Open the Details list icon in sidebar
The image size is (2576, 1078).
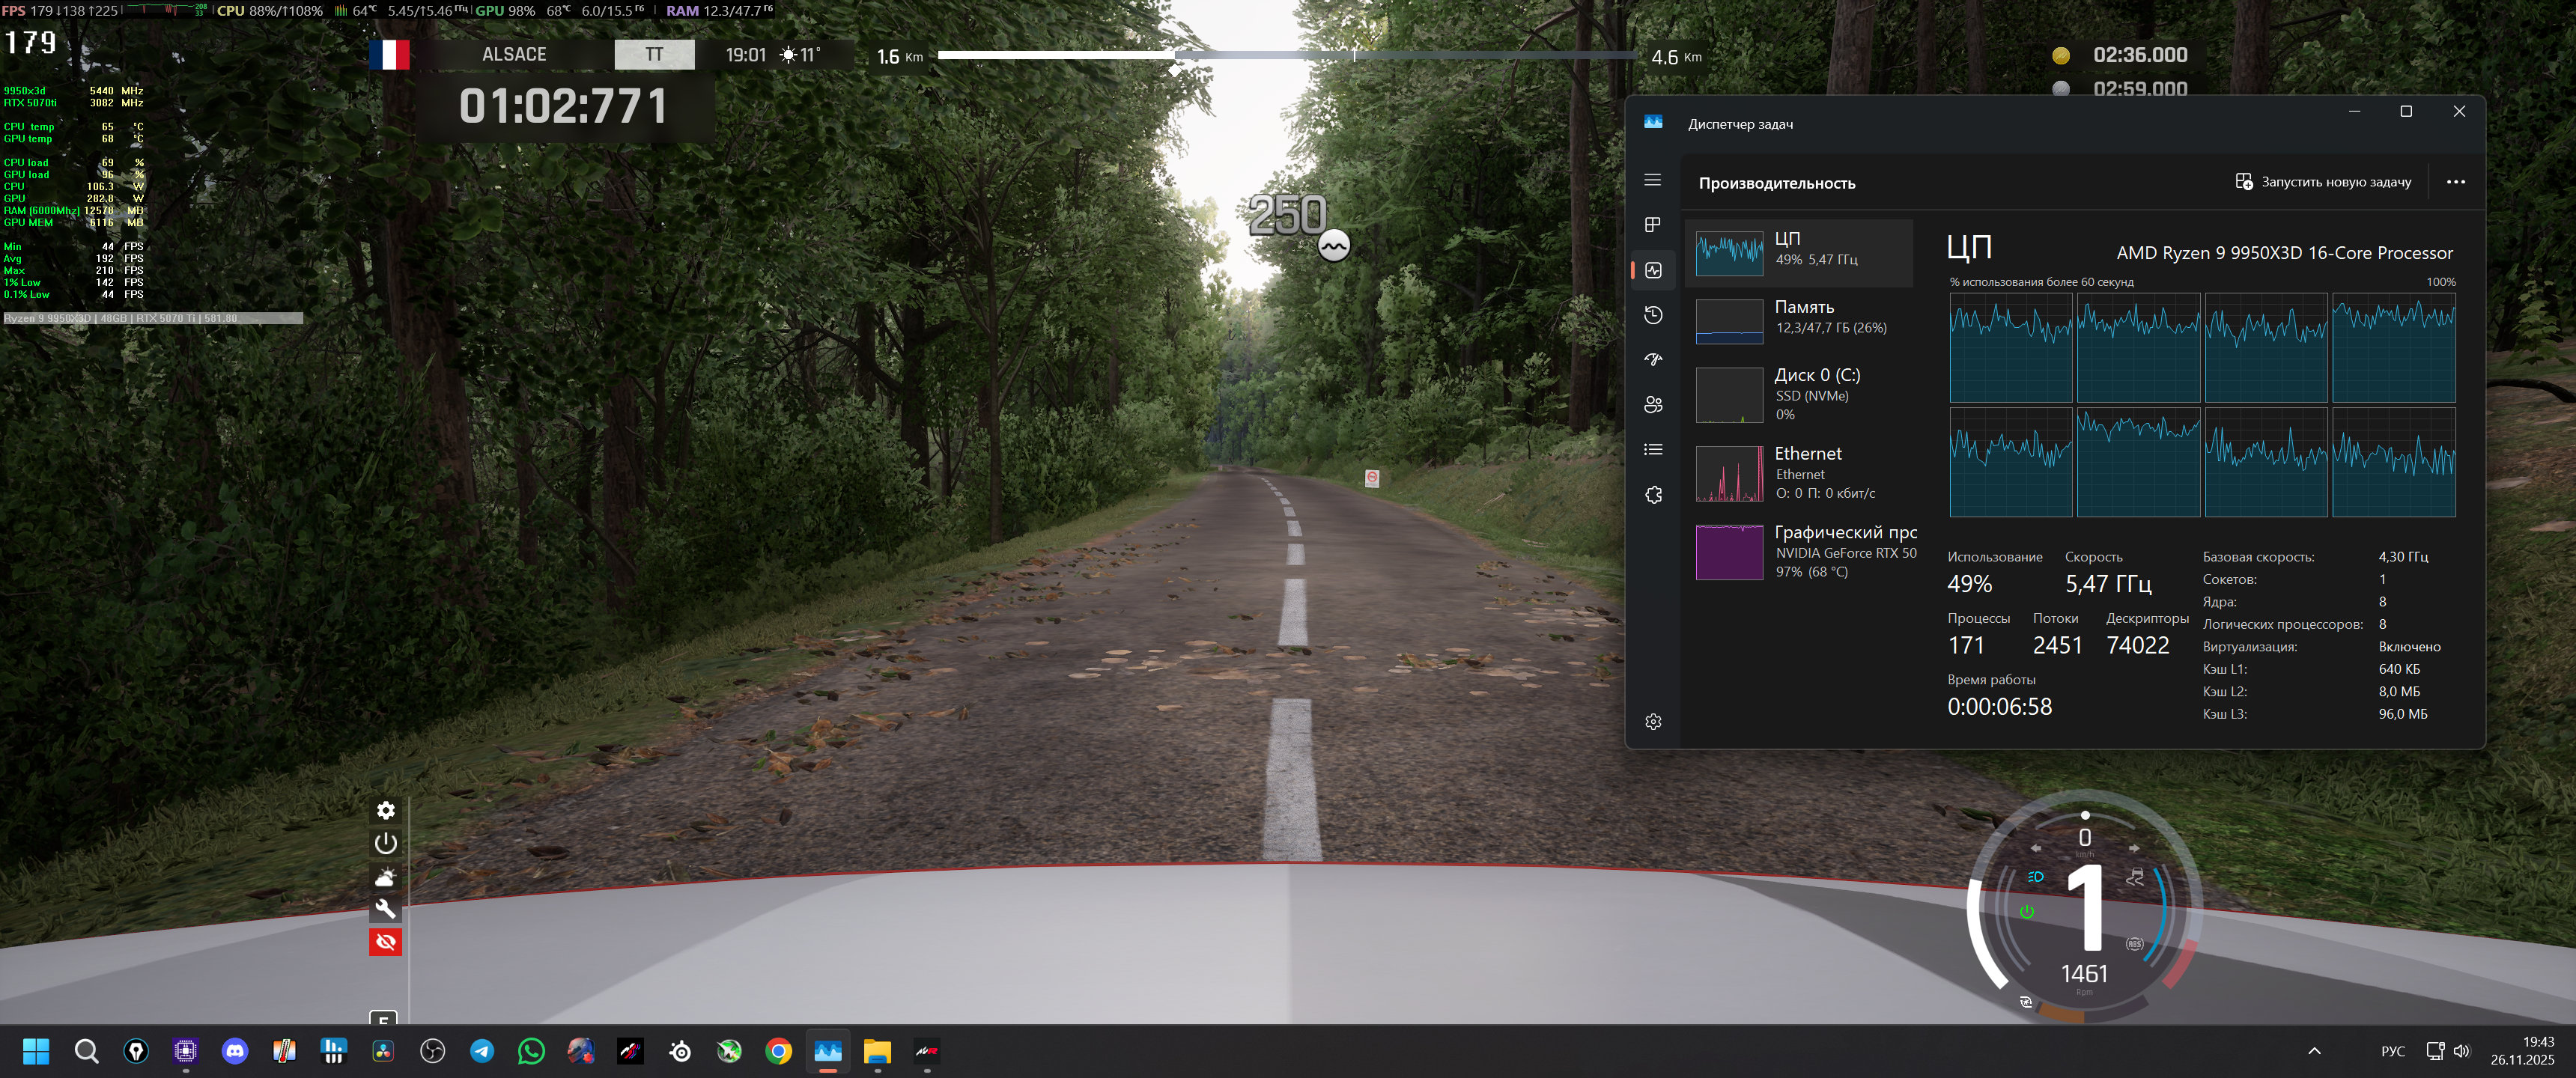[x=1652, y=450]
